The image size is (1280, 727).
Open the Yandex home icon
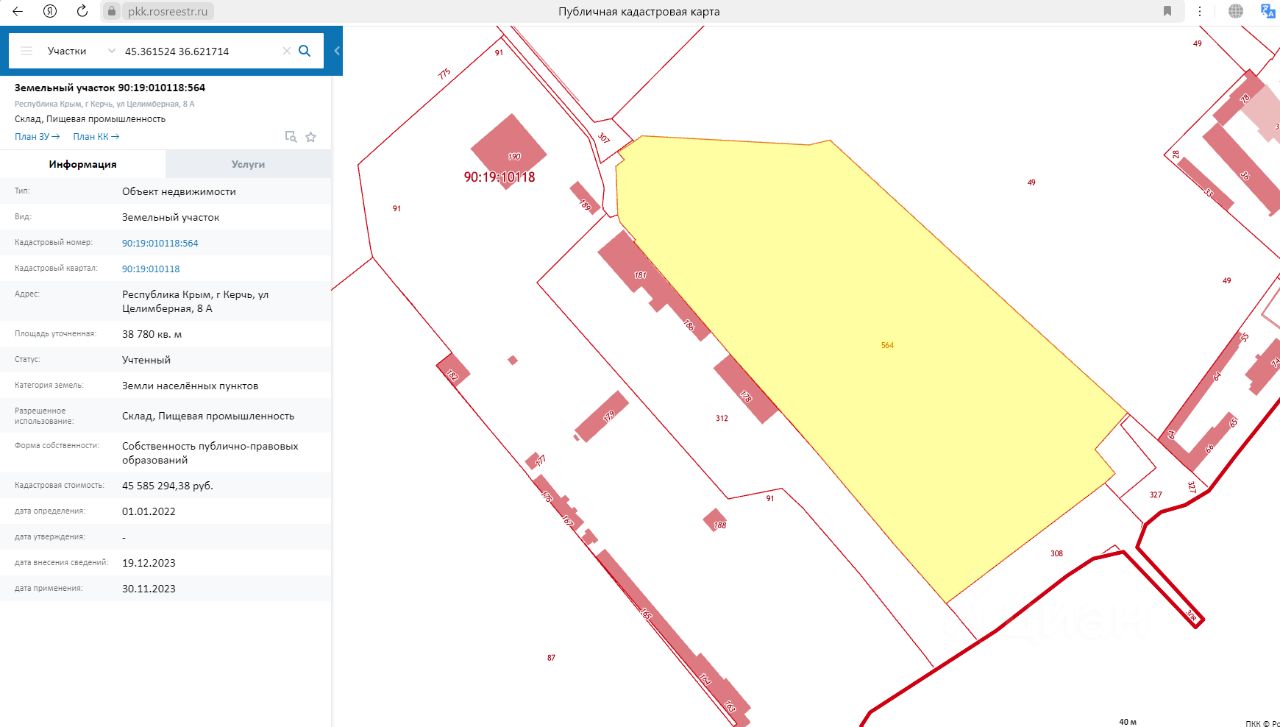50,11
